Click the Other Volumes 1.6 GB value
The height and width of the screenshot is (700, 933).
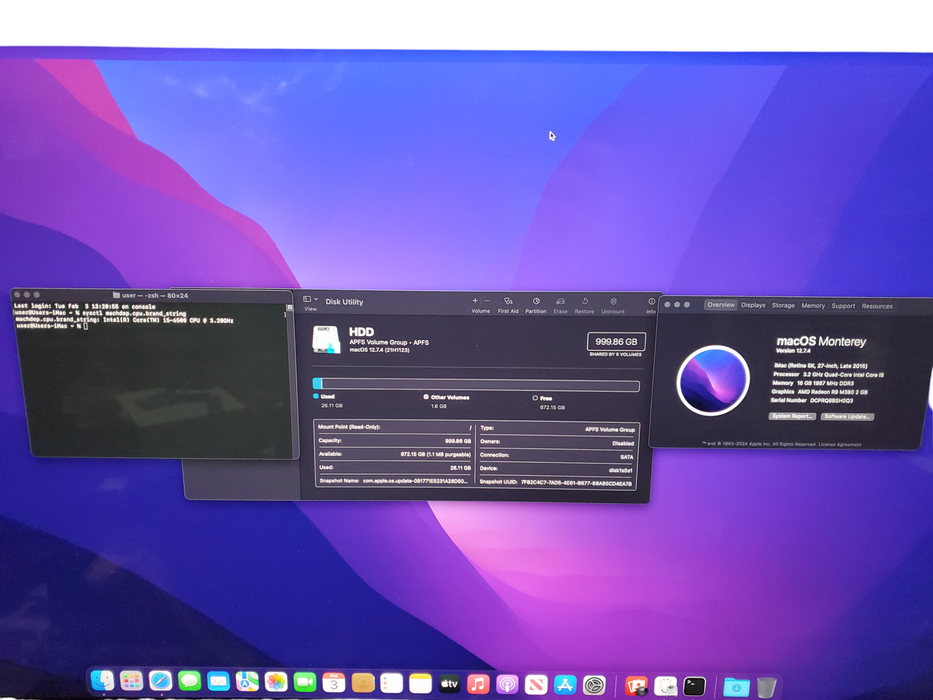click(x=439, y=406)
